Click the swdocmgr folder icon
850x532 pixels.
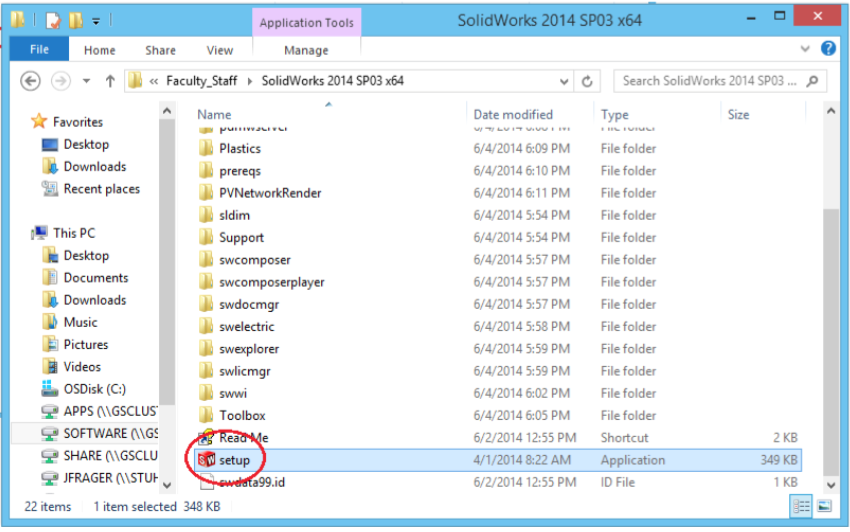tap(205, 304)
